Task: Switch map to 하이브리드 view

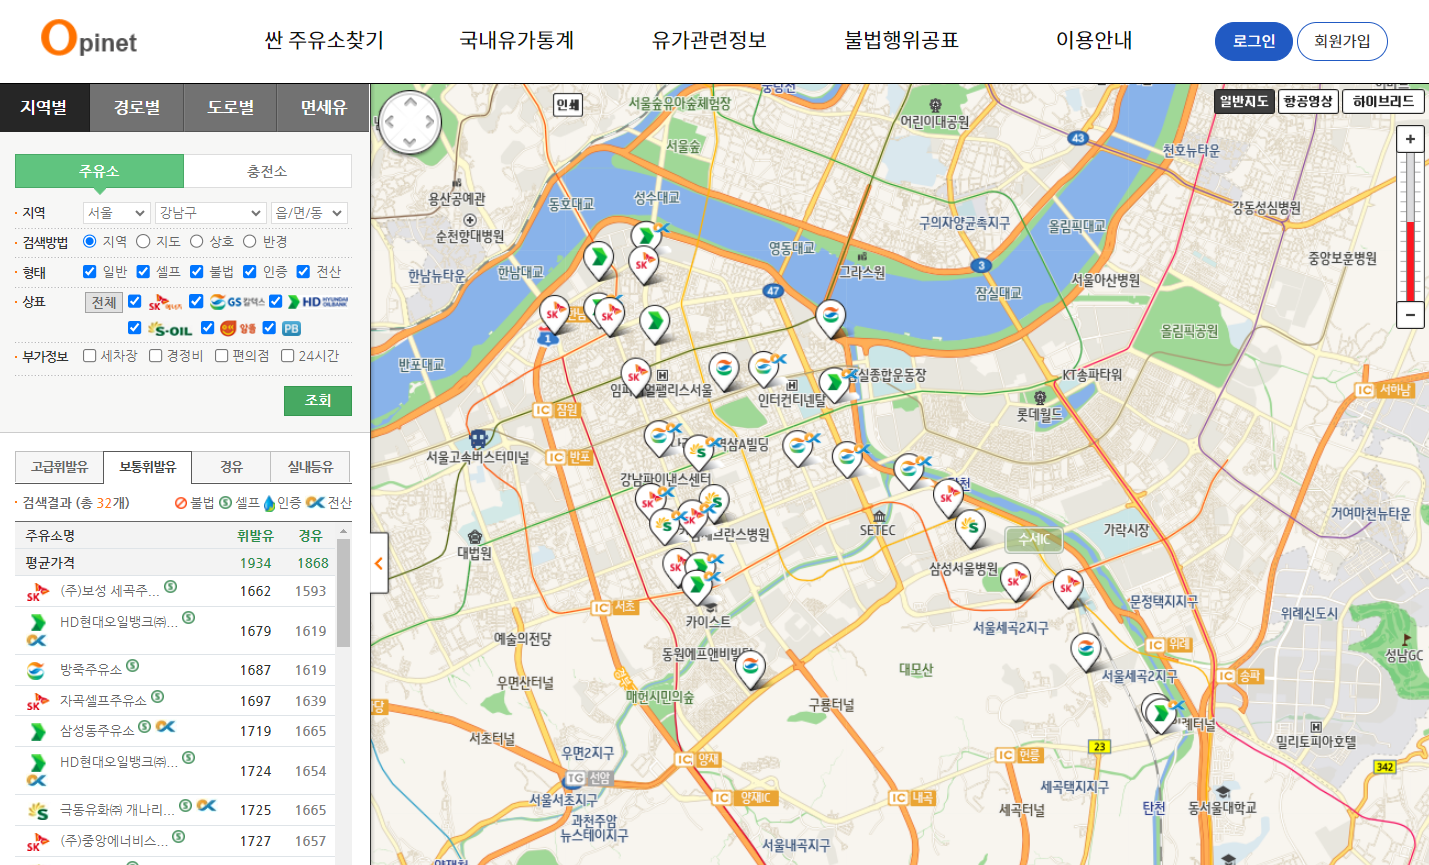Action: [1383, 101]
